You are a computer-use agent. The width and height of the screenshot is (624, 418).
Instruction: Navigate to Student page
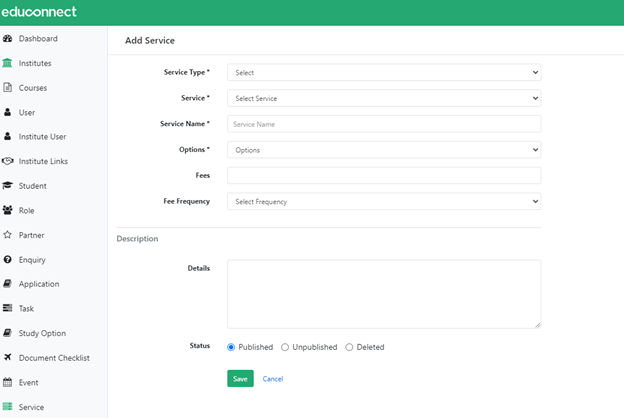(x=33, y=186)
